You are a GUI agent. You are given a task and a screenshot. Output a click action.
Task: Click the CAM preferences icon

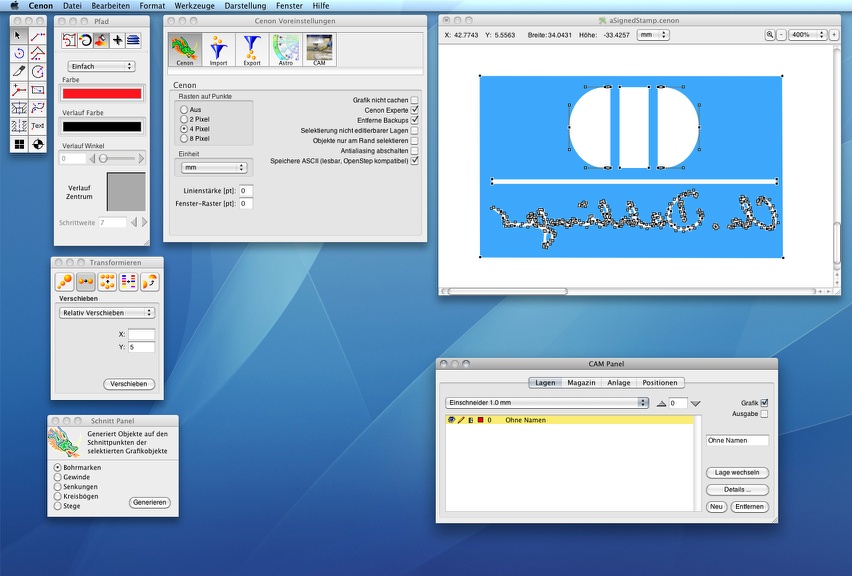point(320,49)
